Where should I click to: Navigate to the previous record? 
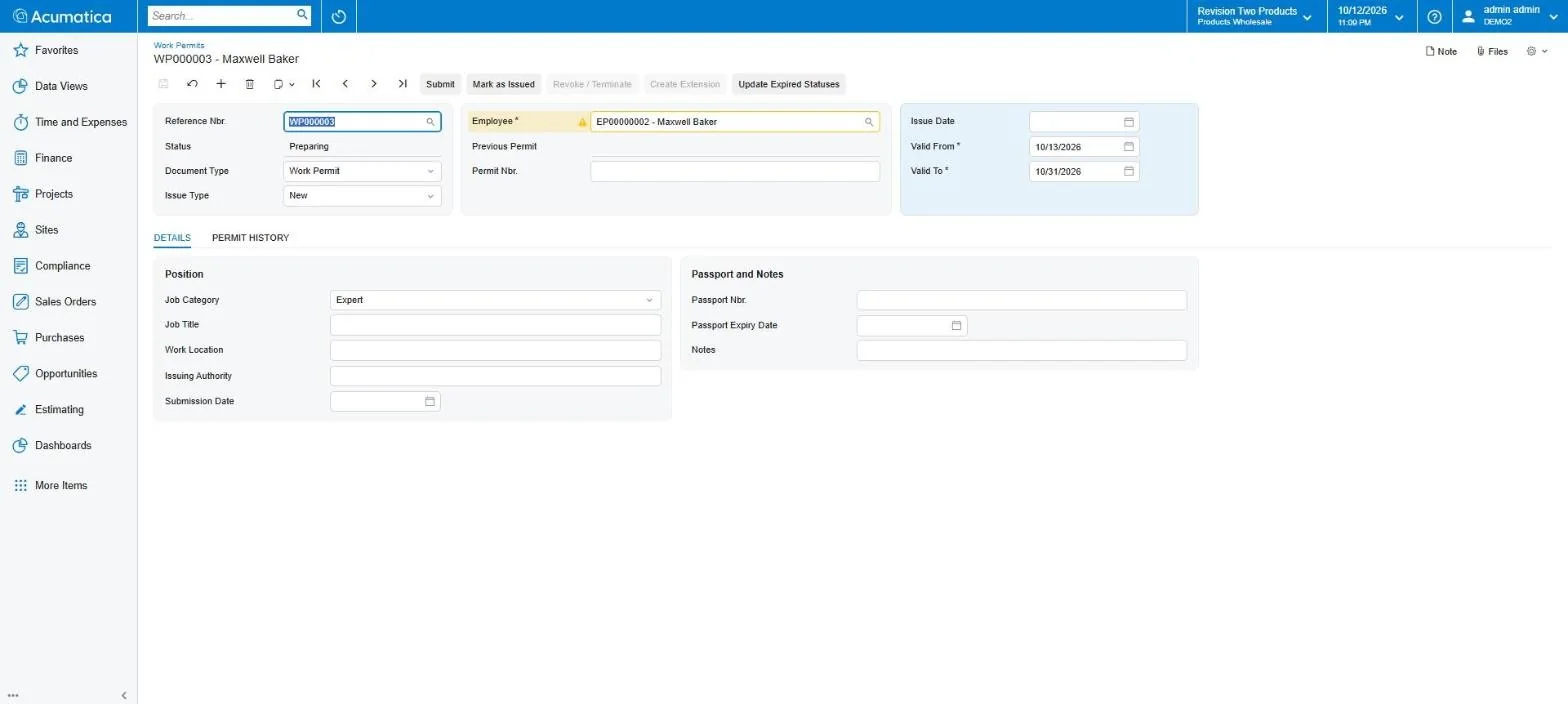pyautogui.click(x=345, y=84)
